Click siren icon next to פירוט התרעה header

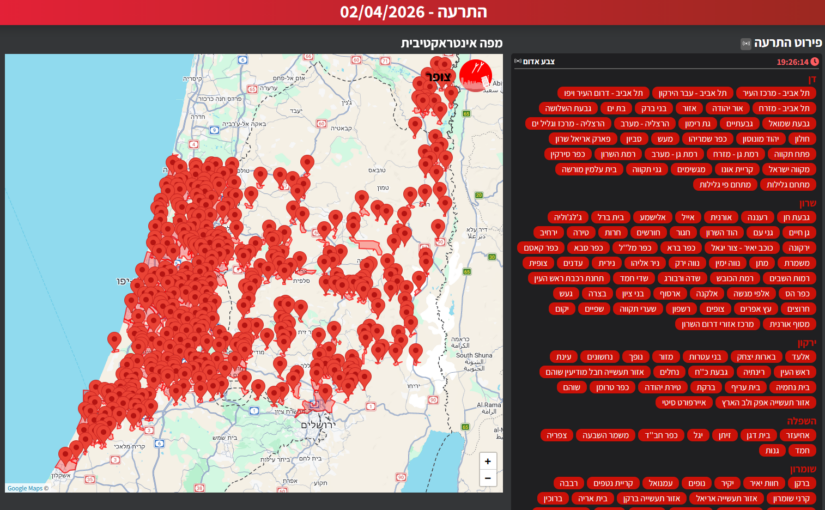click(746, 44)
